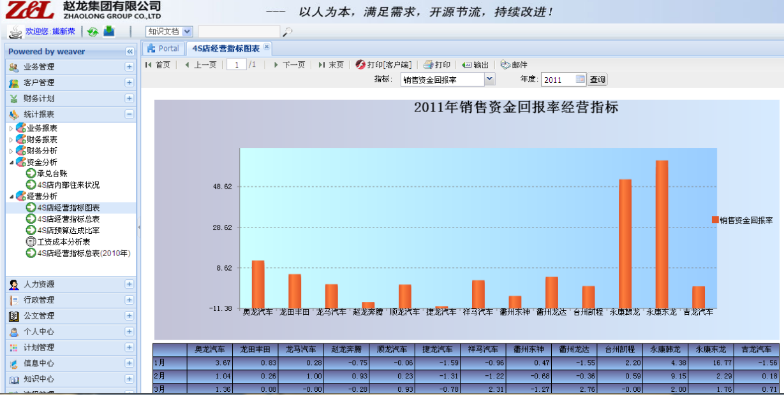Switch to the Portal tab
Screen dimensions: 784x396
click(164, 48)
